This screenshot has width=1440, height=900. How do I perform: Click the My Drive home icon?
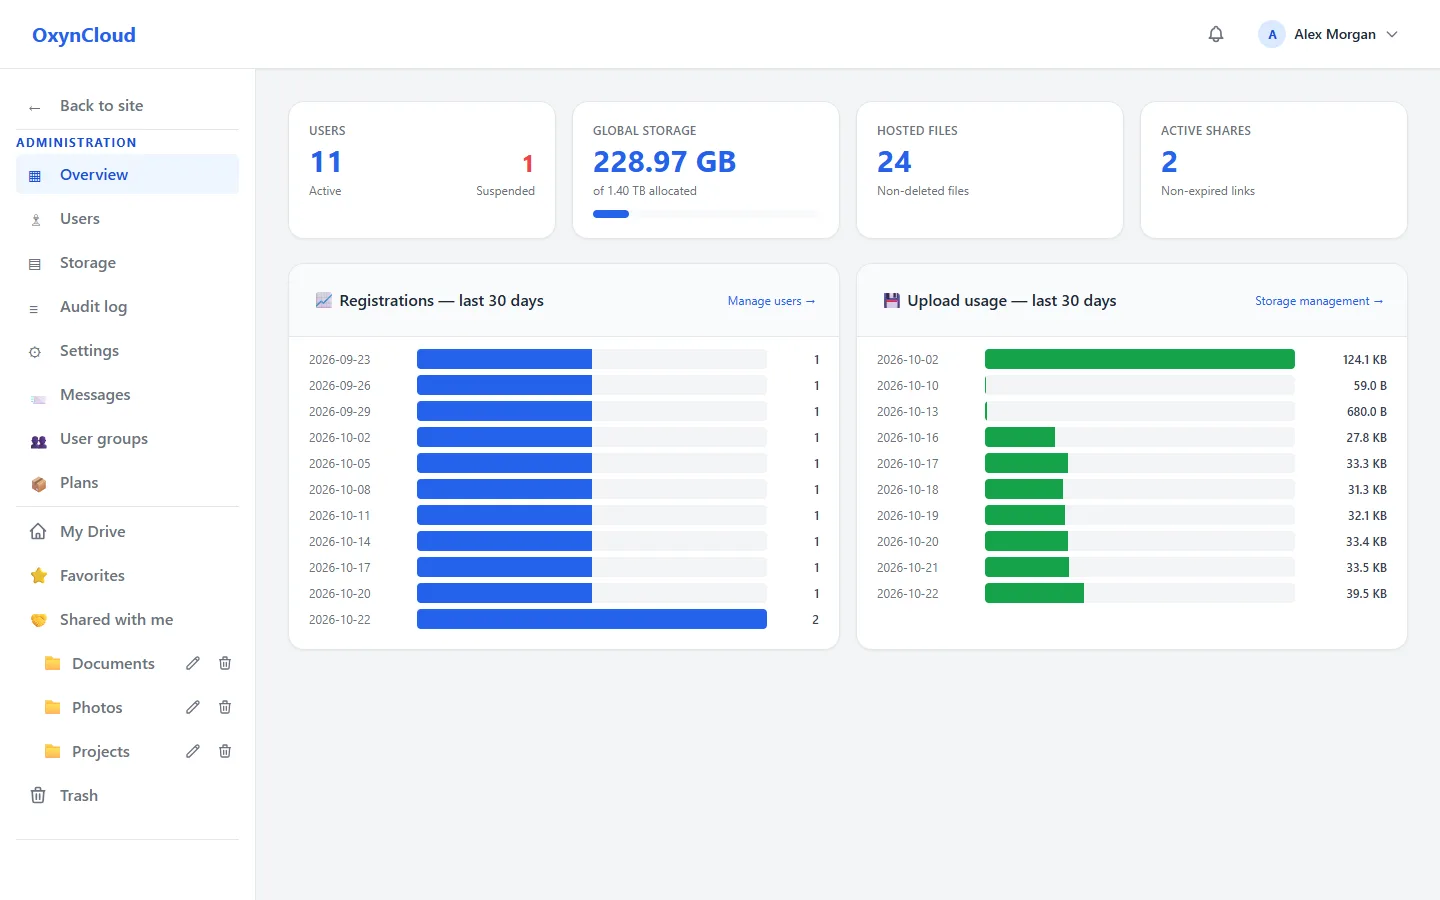point(38,531)
